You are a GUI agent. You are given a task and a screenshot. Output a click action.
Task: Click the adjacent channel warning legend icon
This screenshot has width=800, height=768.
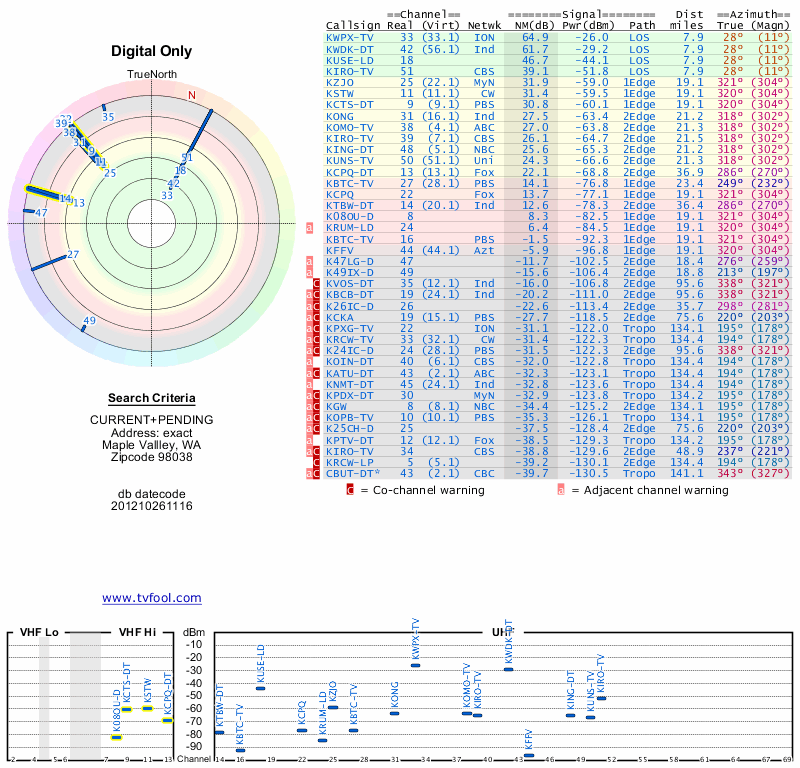[561, 490]
